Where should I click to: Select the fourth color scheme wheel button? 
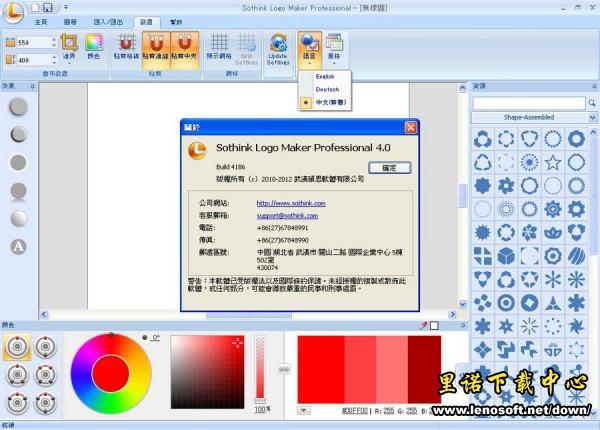45,375
